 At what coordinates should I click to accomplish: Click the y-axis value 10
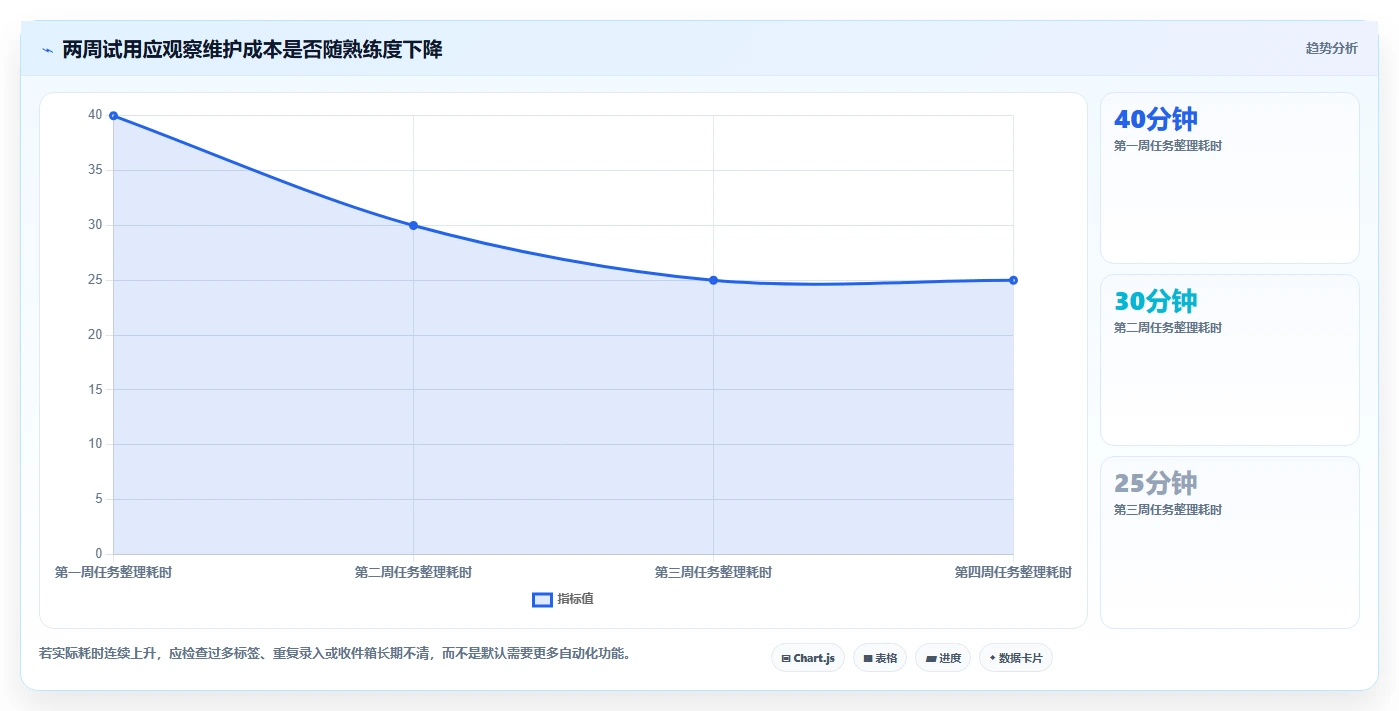tap(95, 444)
